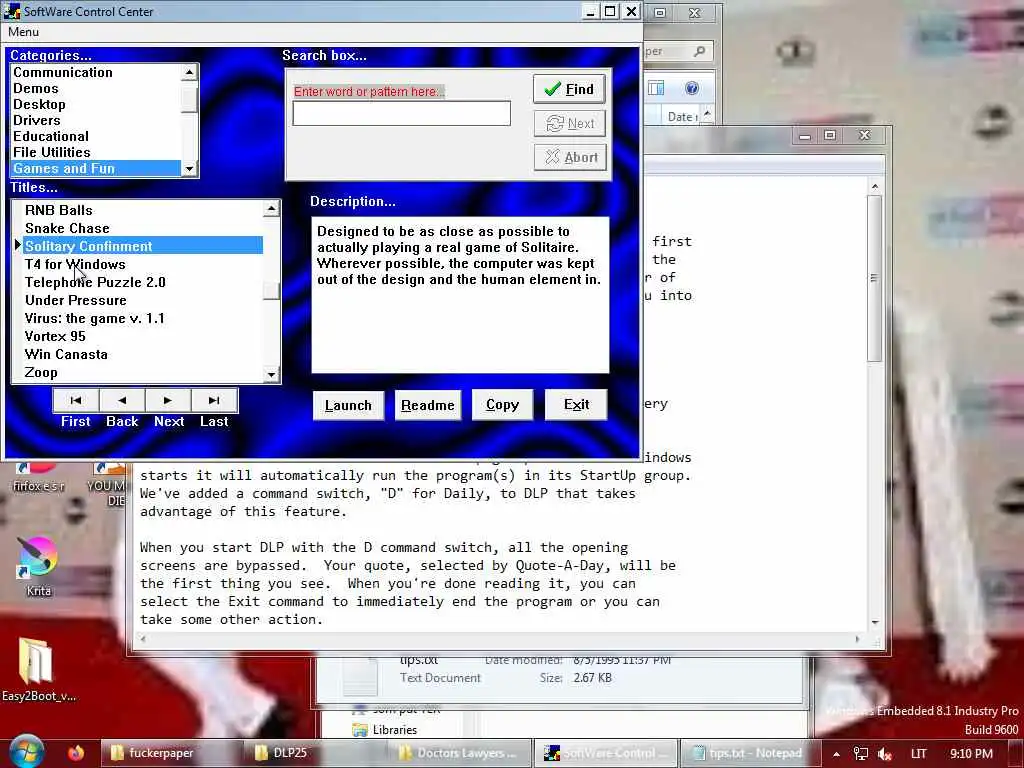Select Win Canasta title
The image size is (1024, 768).
tap(143, 354)
